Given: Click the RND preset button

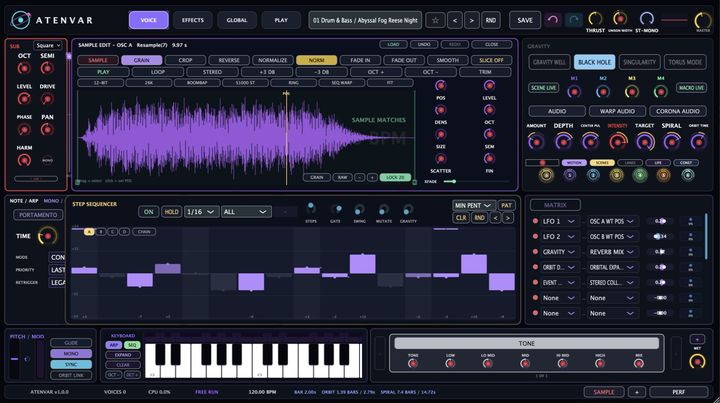Looking at the screenshot, I should point(491,20).
